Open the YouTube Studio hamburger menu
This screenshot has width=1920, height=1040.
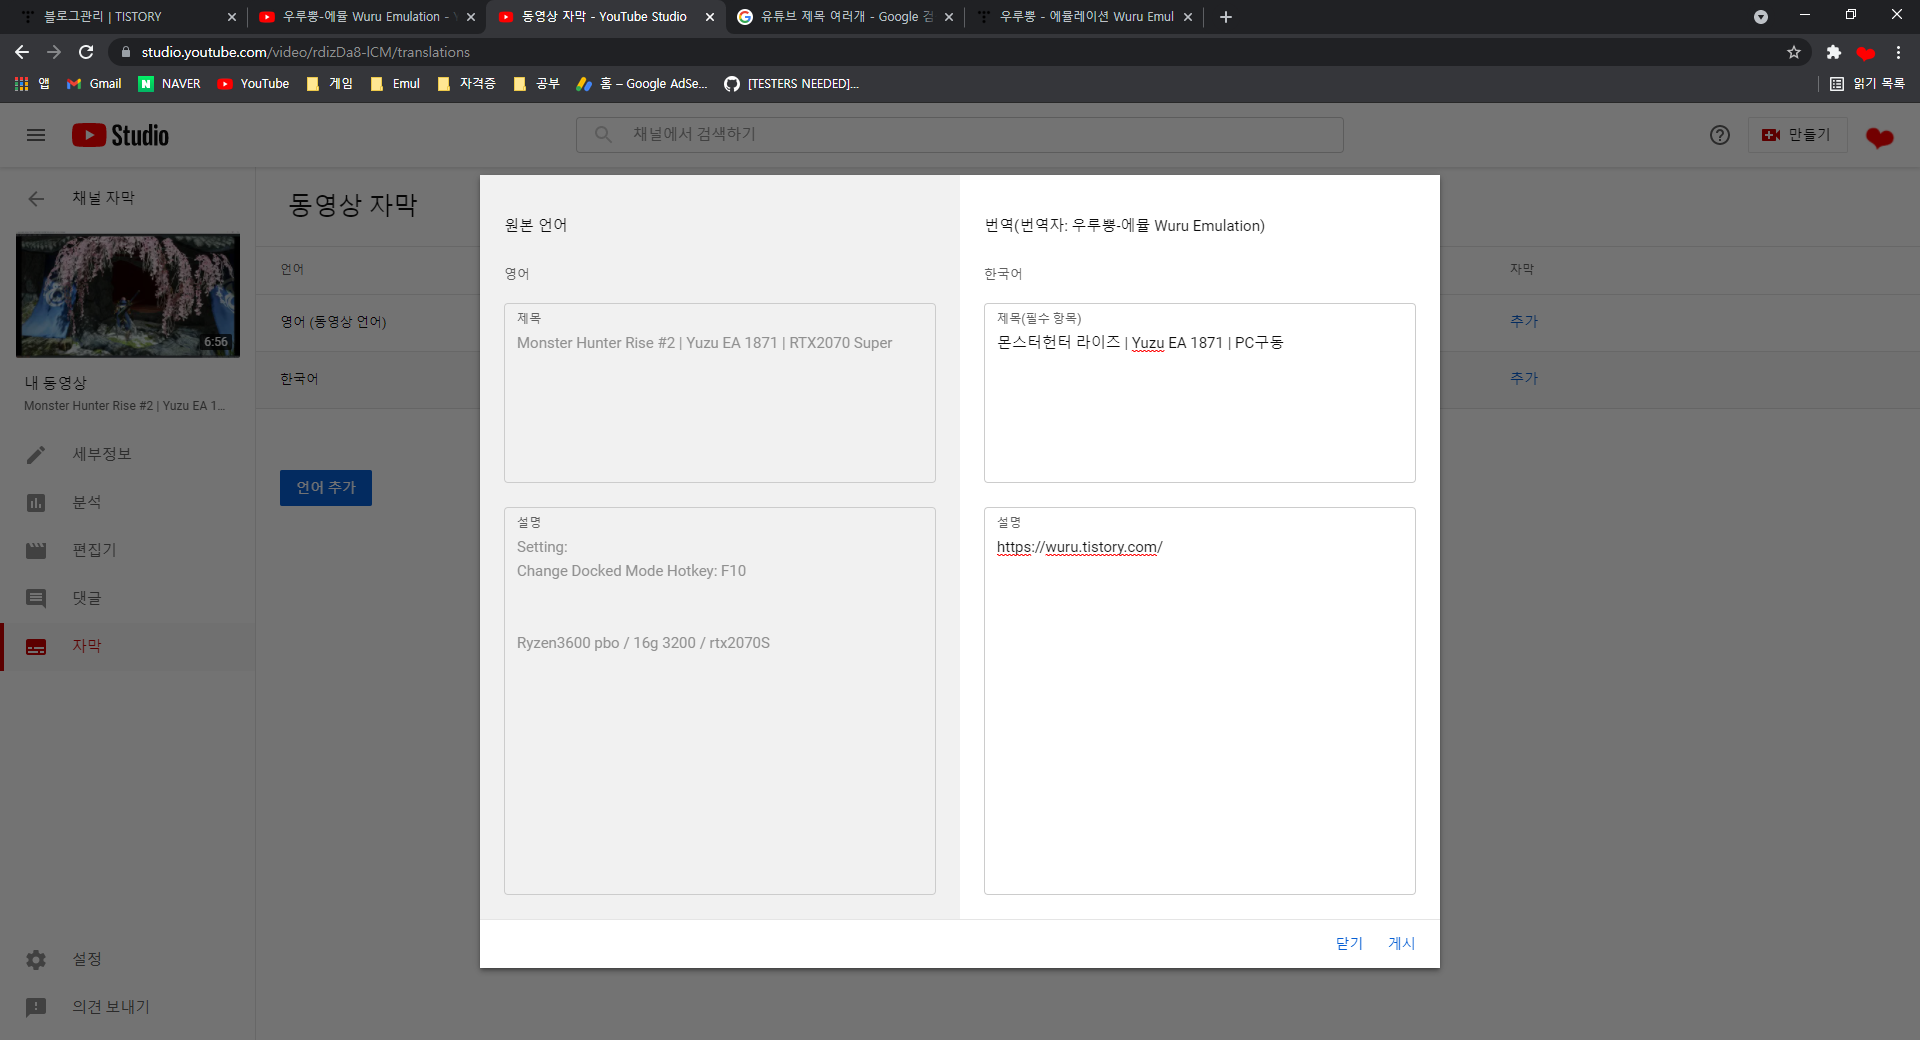point(36,135)
